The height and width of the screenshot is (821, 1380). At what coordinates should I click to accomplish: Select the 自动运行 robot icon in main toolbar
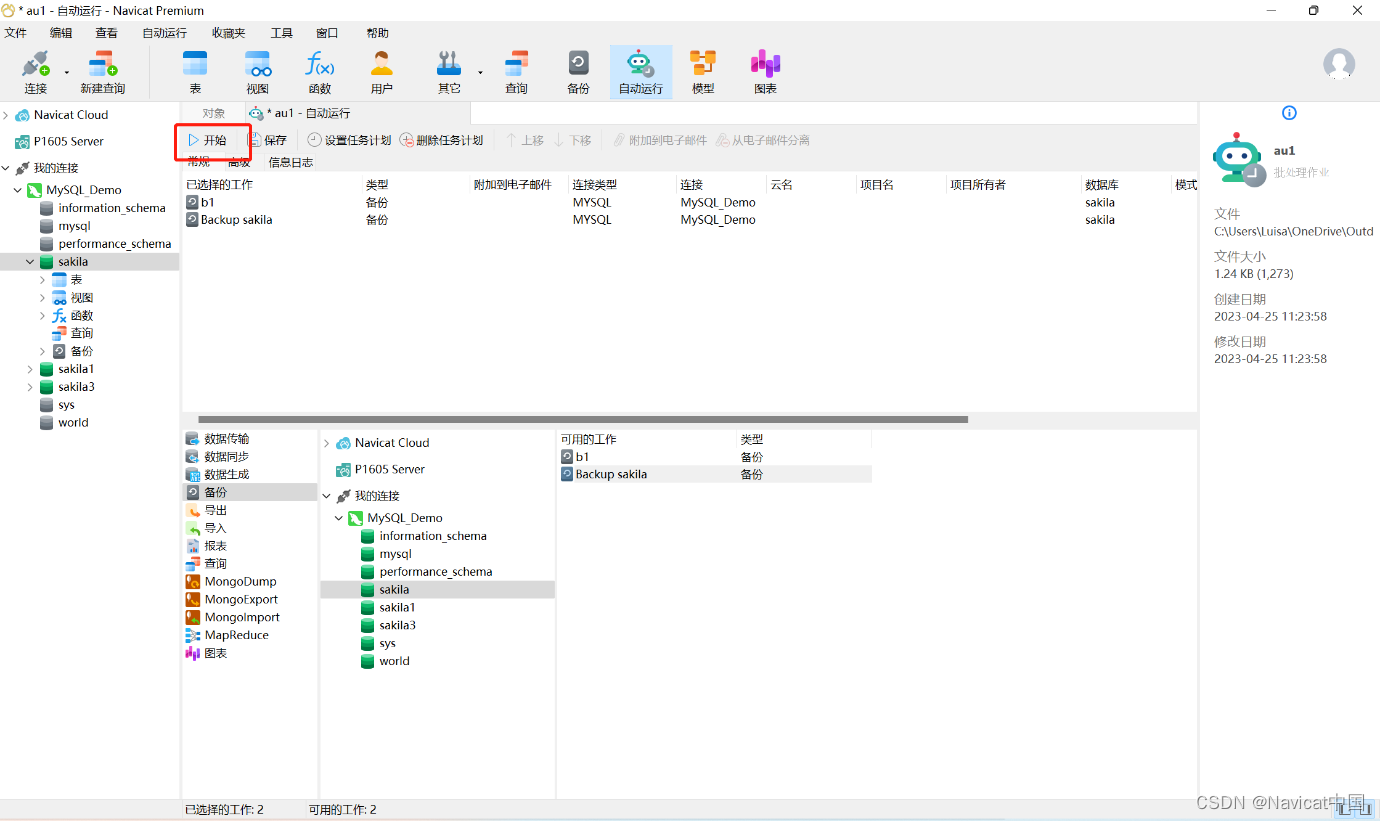[640, 72]
